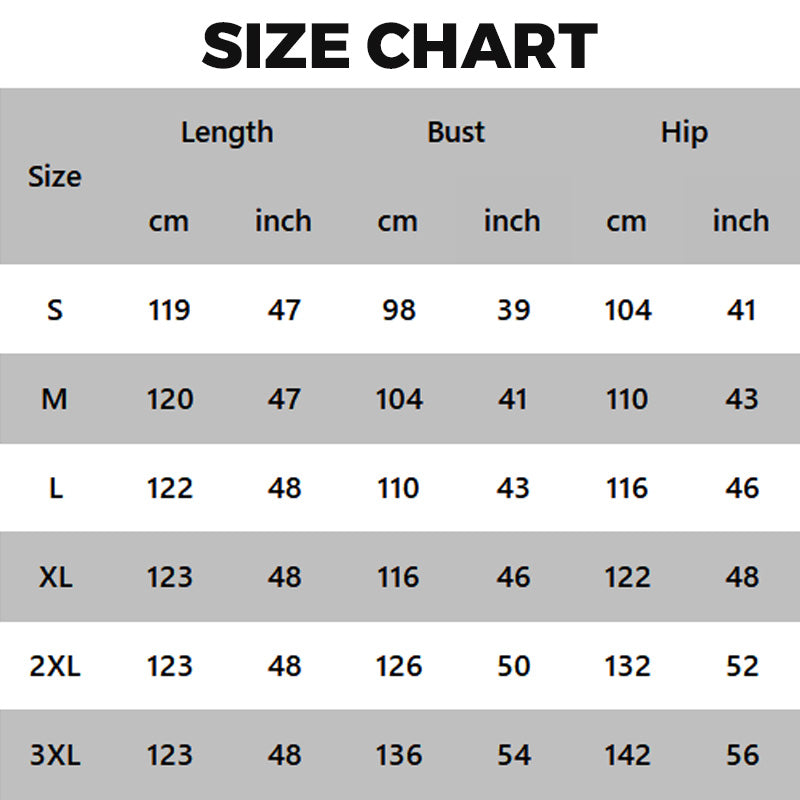Viewport: 800px width, 800px height.
Task: Click the 119 cm length value
Action: (x=169, y=310)
